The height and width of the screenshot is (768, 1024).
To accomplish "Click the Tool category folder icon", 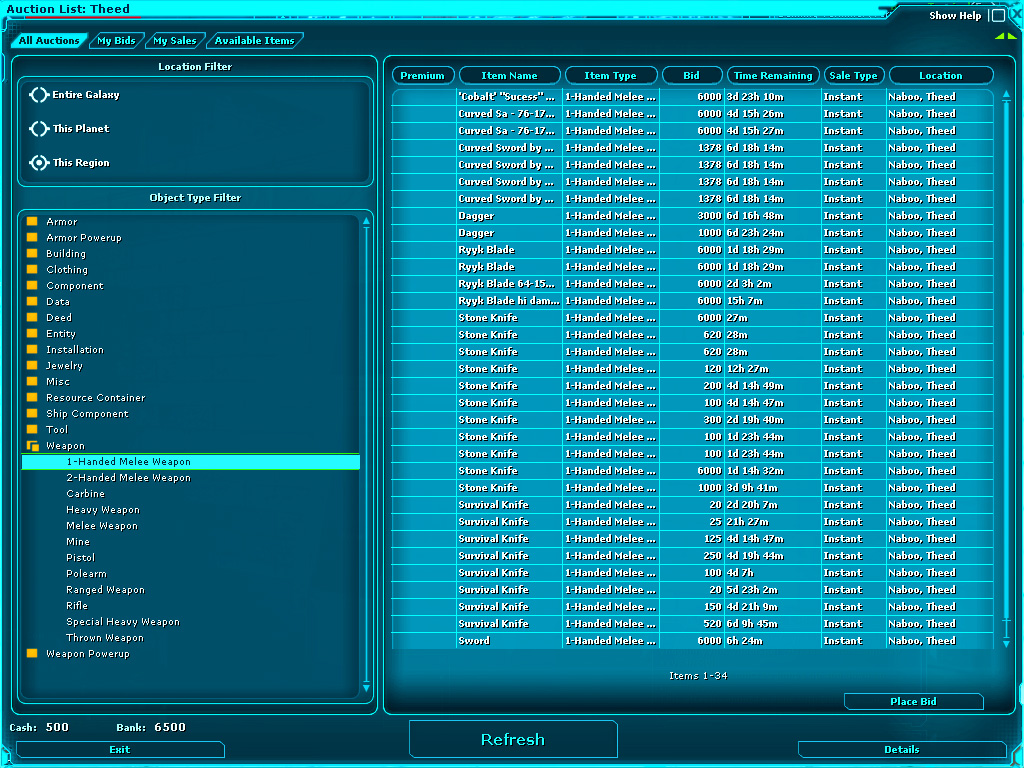I will [x=32, y=430].
